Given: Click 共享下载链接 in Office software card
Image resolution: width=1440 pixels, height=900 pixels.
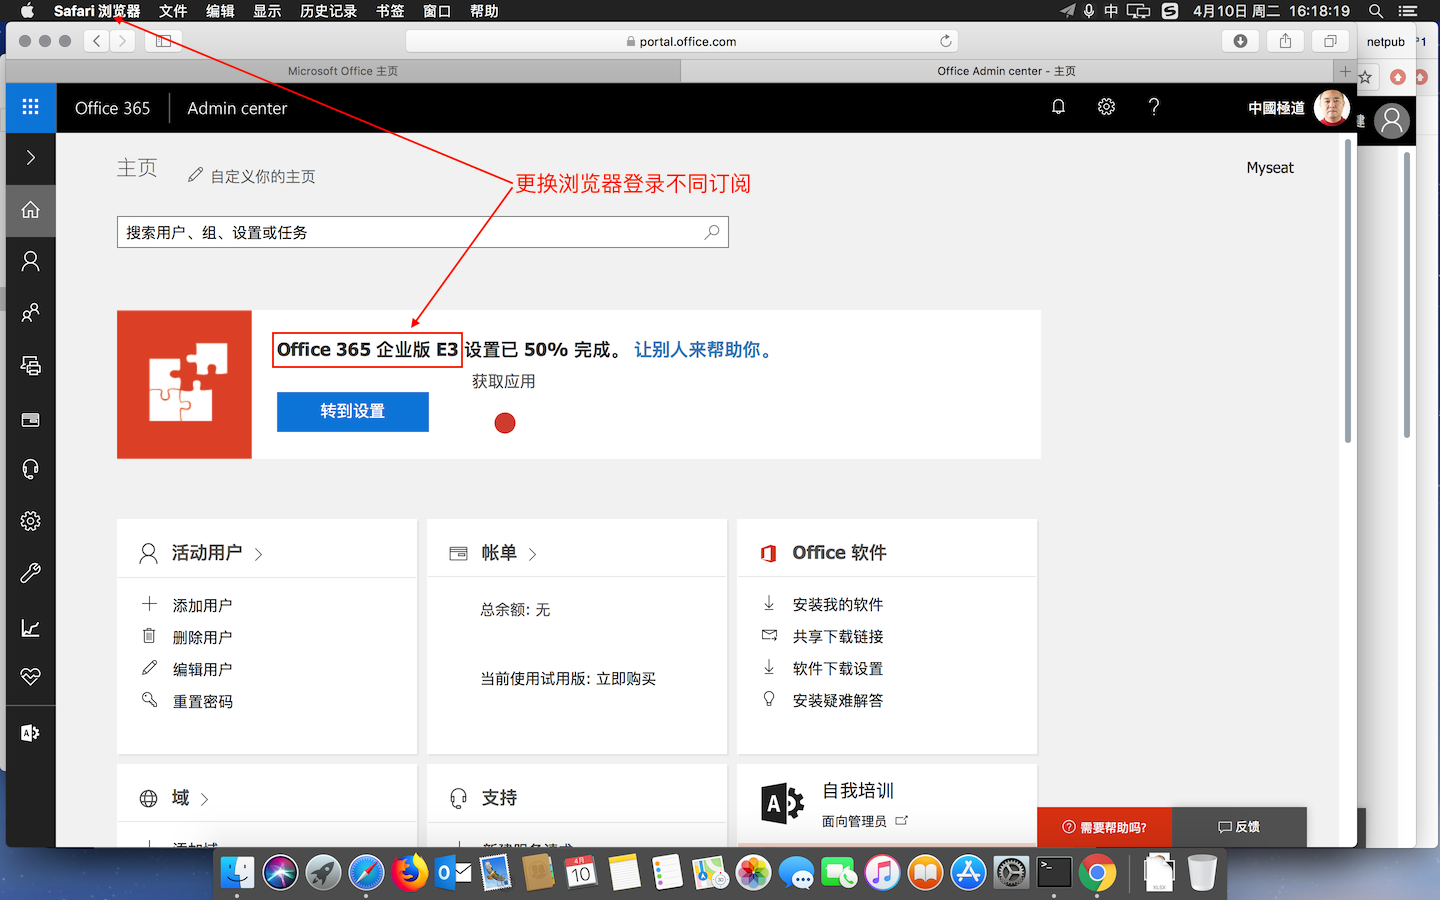Looking at the screenshot, I should 838,636.
